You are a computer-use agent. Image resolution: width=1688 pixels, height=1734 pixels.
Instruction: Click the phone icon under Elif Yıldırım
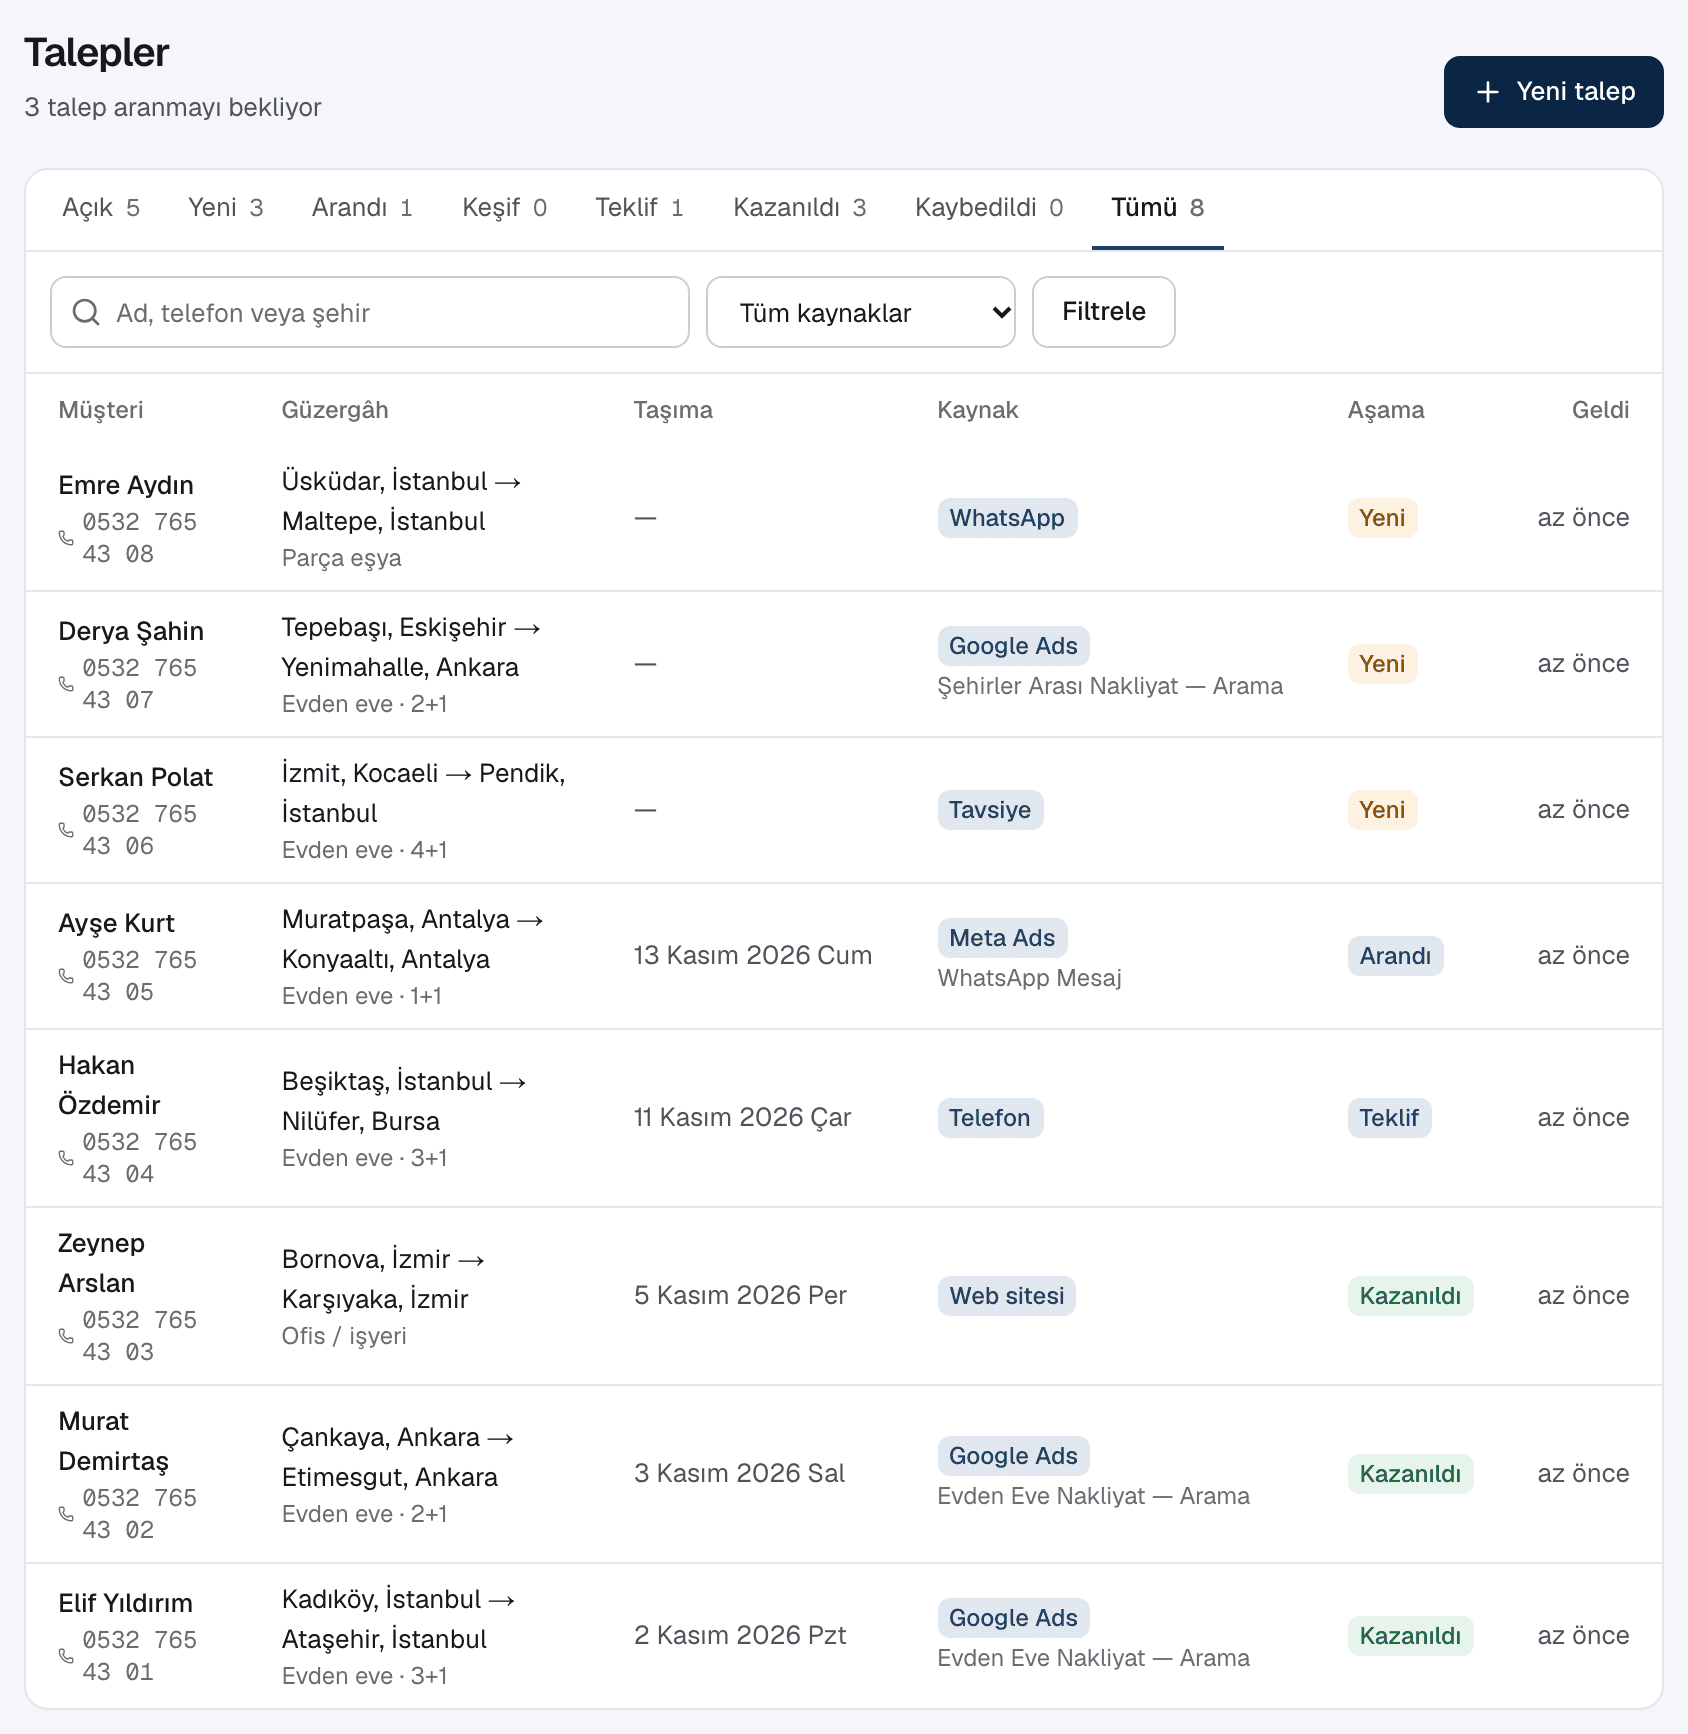tap(66, 1656)
